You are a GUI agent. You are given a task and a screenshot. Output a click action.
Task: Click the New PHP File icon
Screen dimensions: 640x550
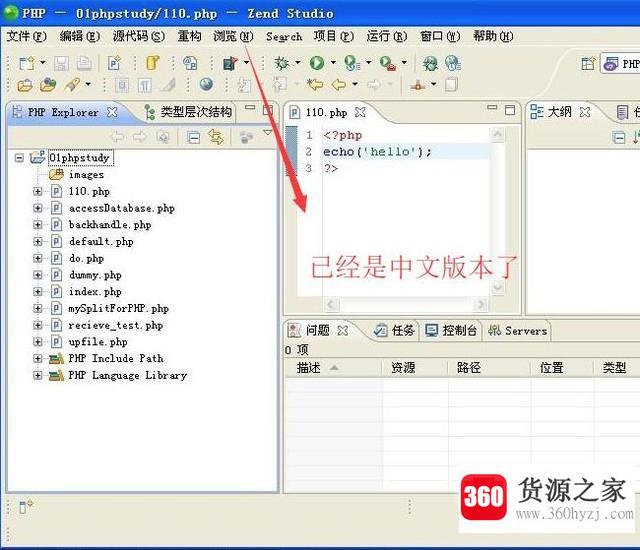point(114,63)
